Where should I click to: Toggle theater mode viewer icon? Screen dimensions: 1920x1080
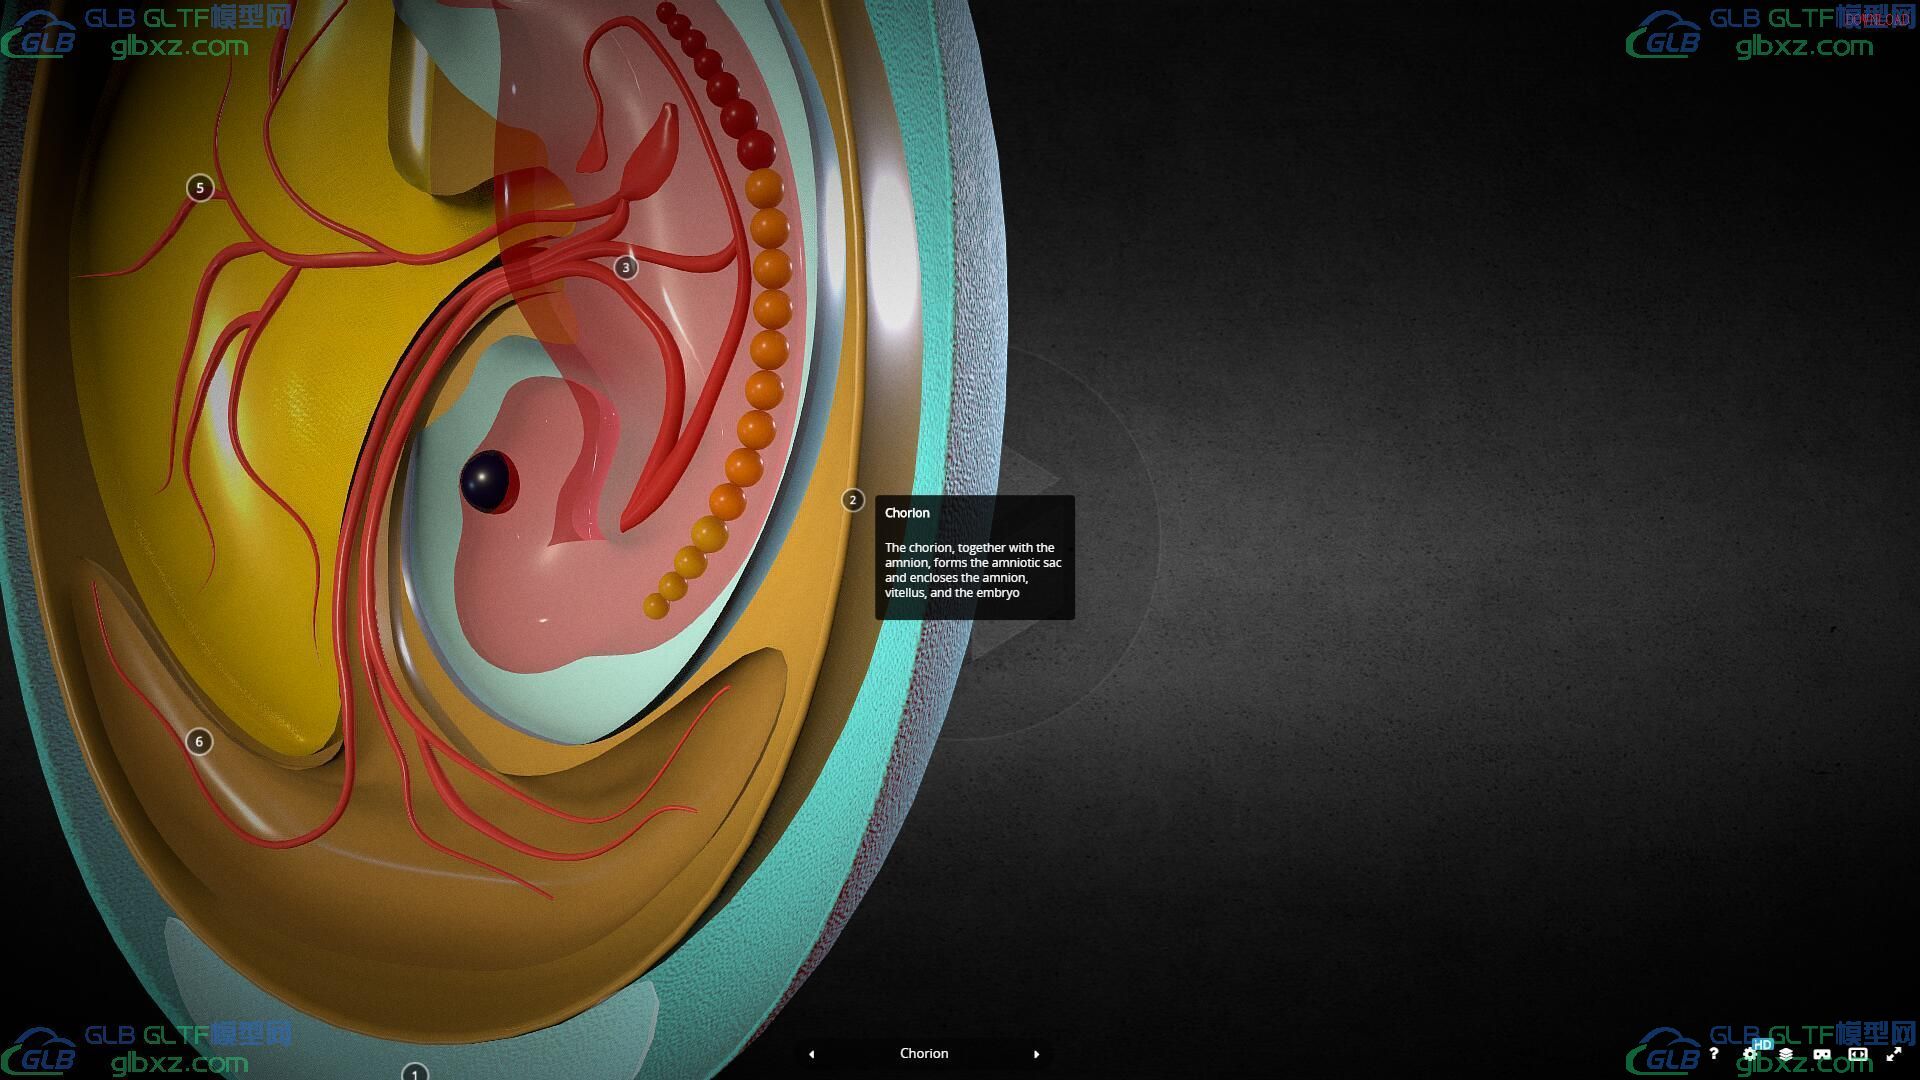pyautogui.click(x=1858, y=1053)
